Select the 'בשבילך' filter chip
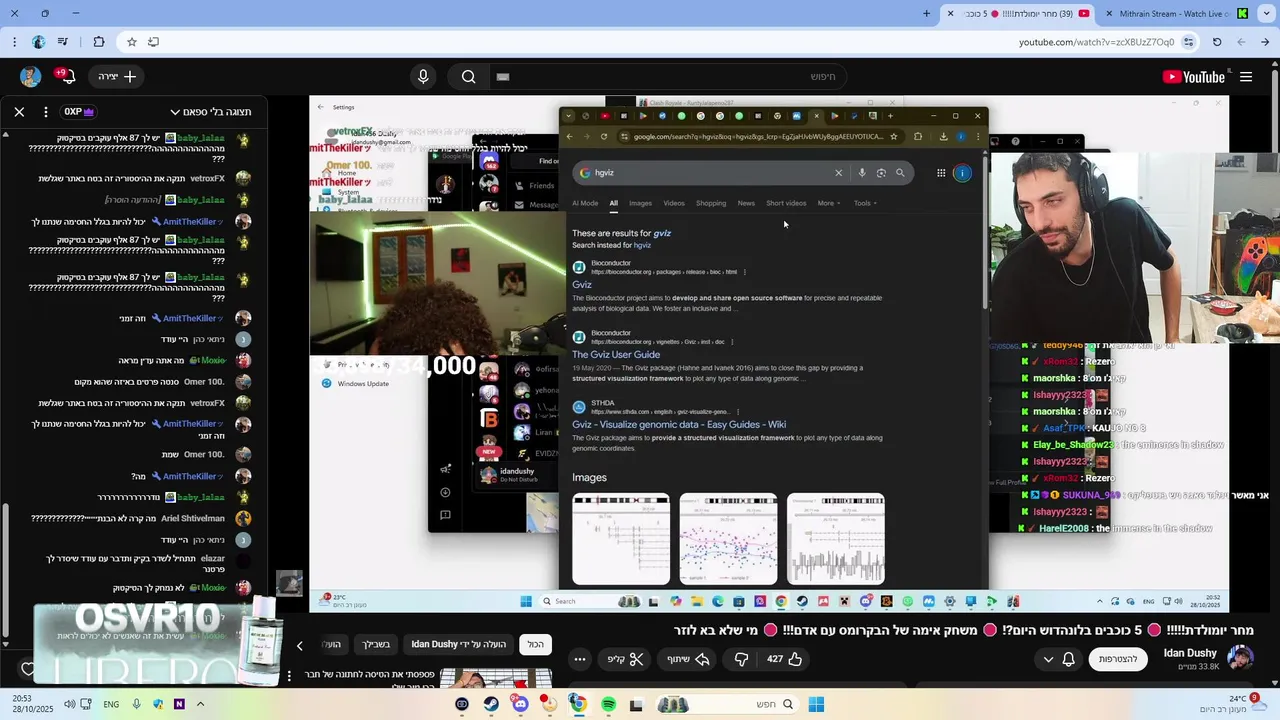This screenshot has width=1280, height=720. coord(375,645)
